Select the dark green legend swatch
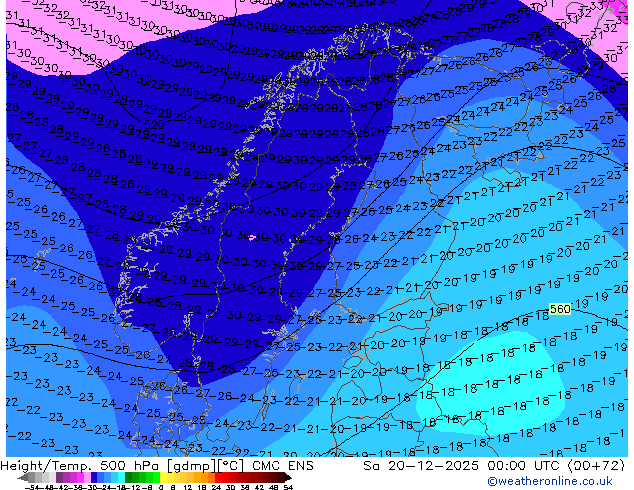The image size is (634, 490). [x=128, y=478]
